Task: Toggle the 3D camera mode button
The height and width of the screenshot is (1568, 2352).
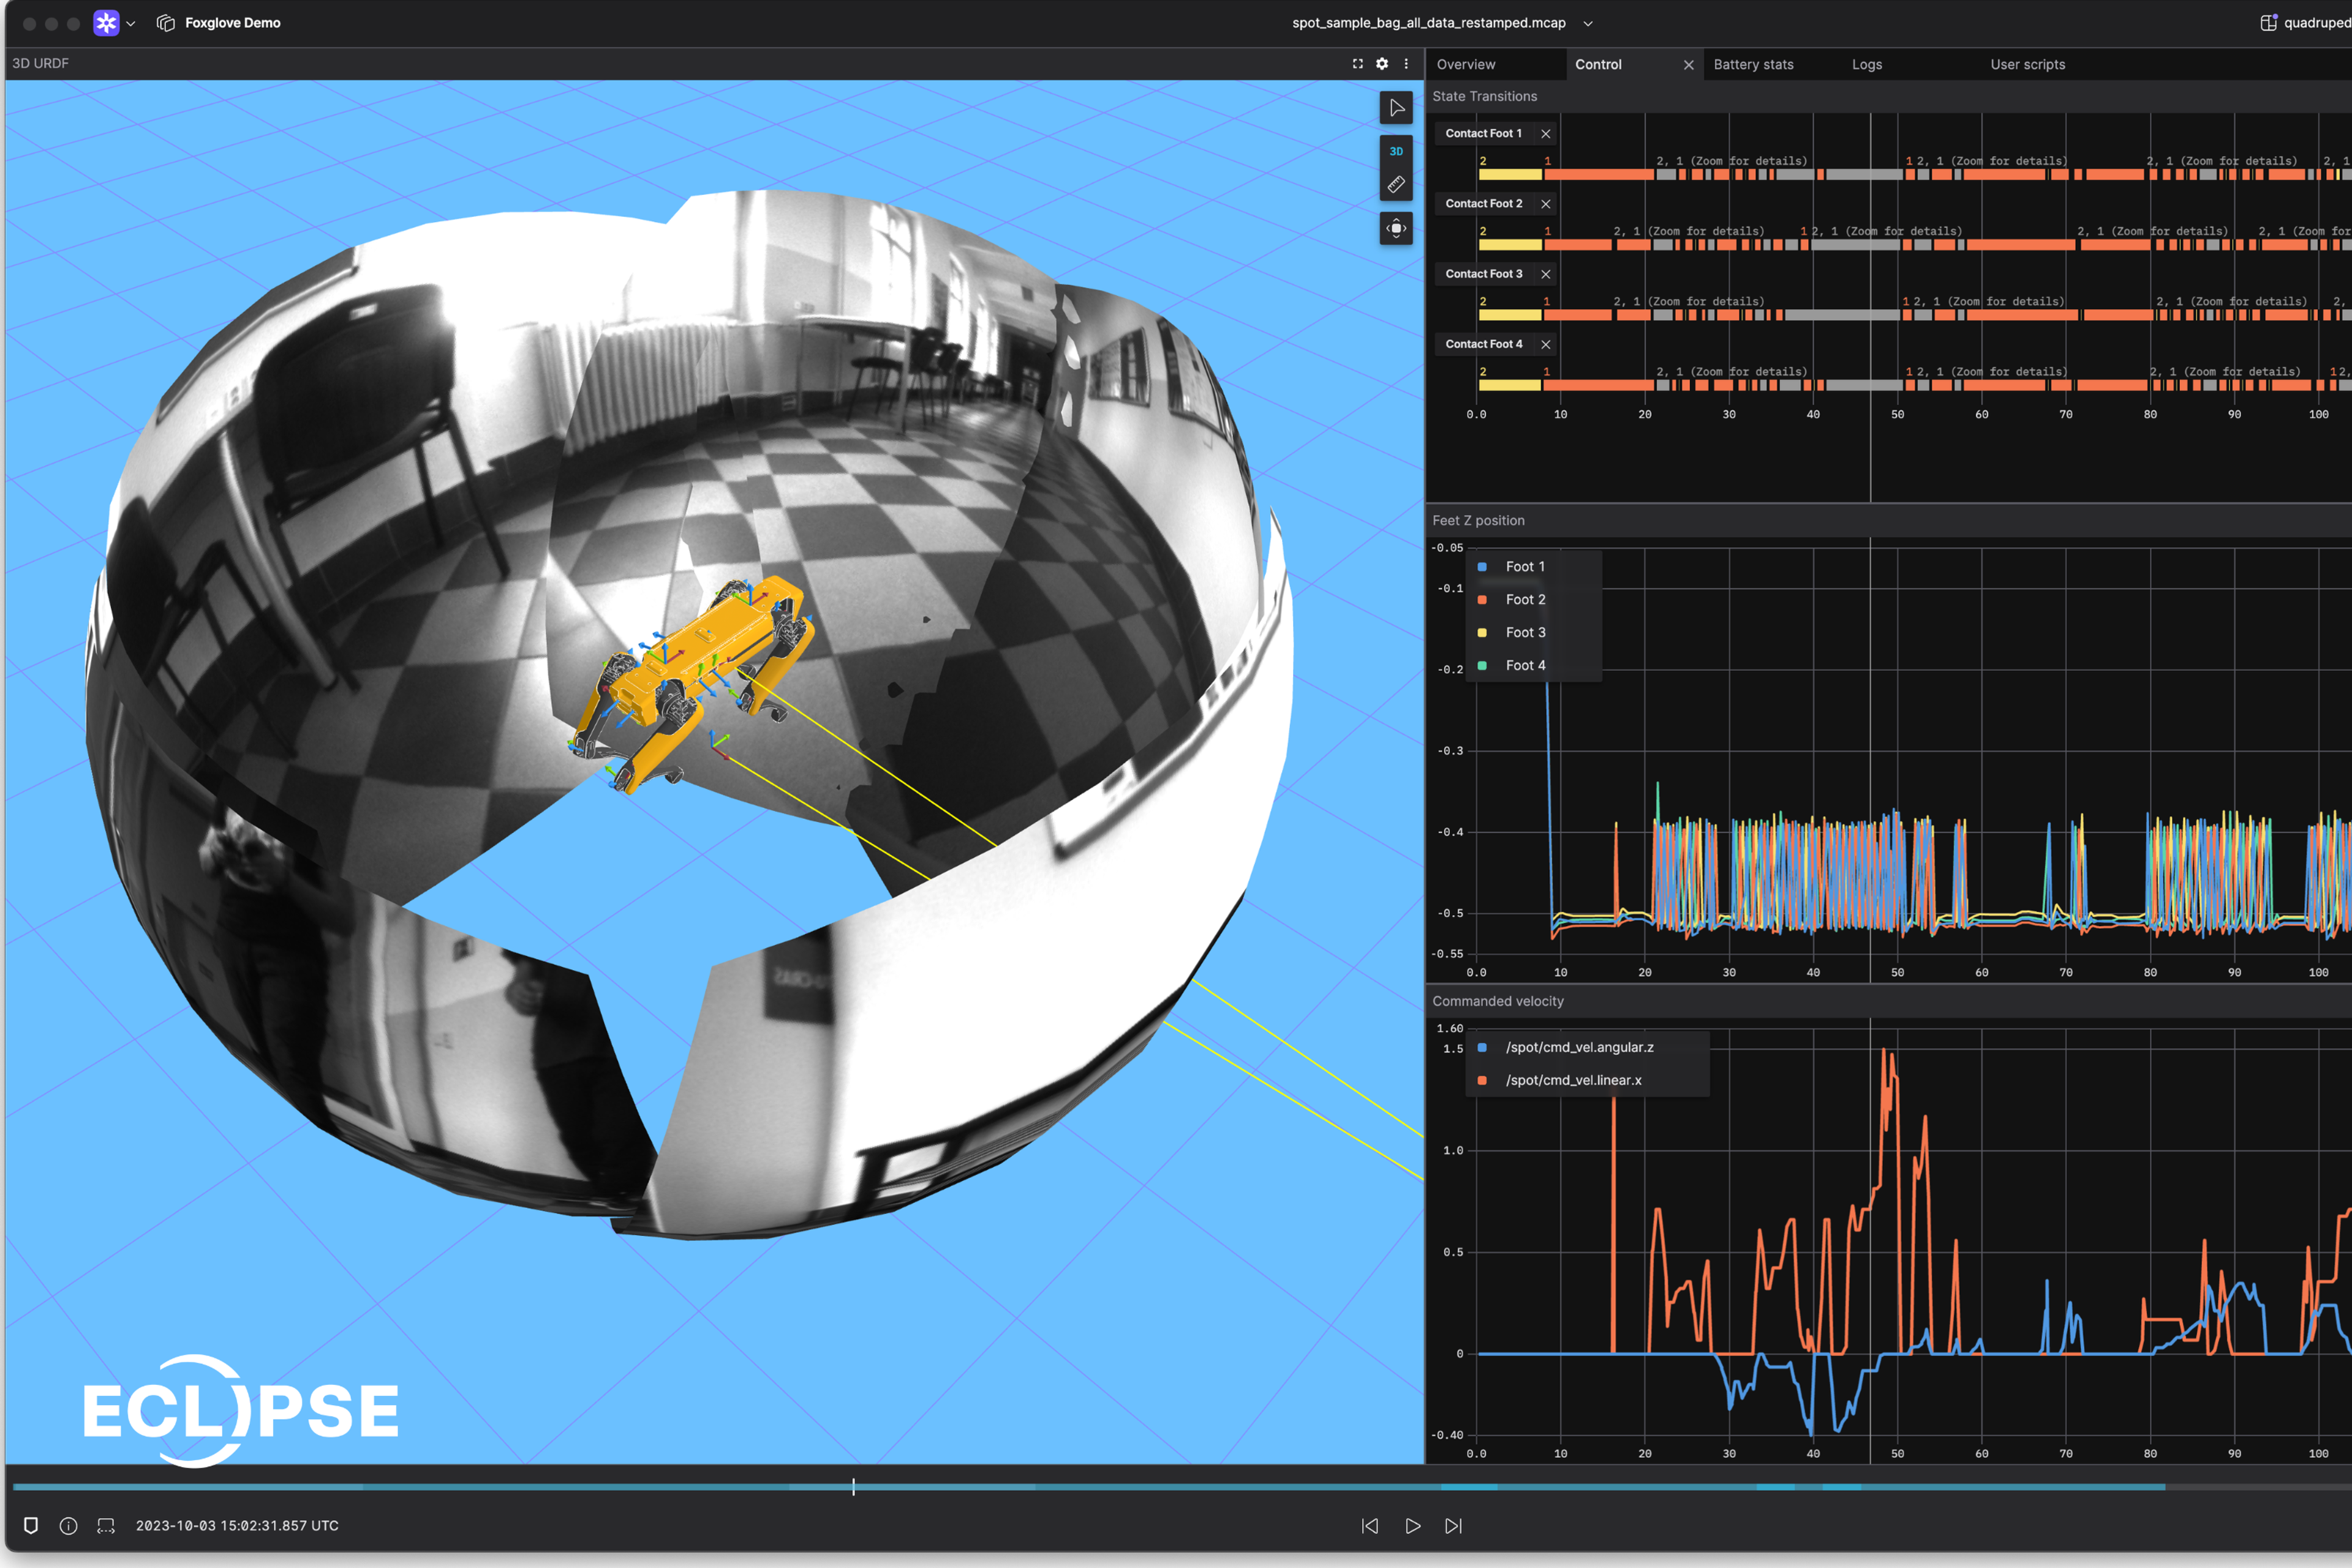Action: [x=1396, y=151]
